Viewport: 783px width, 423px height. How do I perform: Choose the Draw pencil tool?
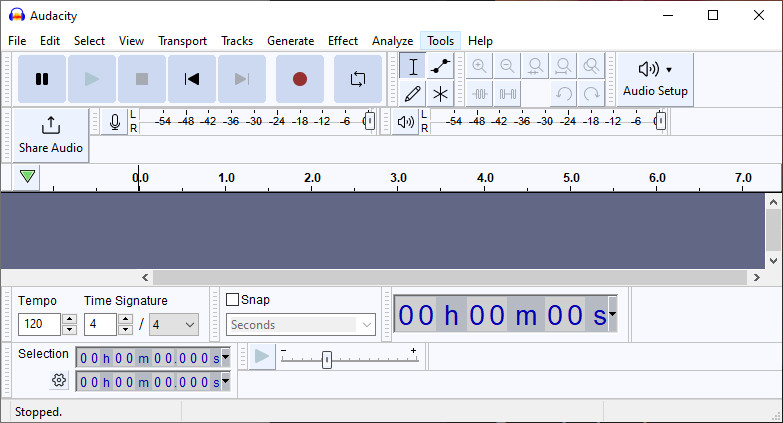coord(412,94)
